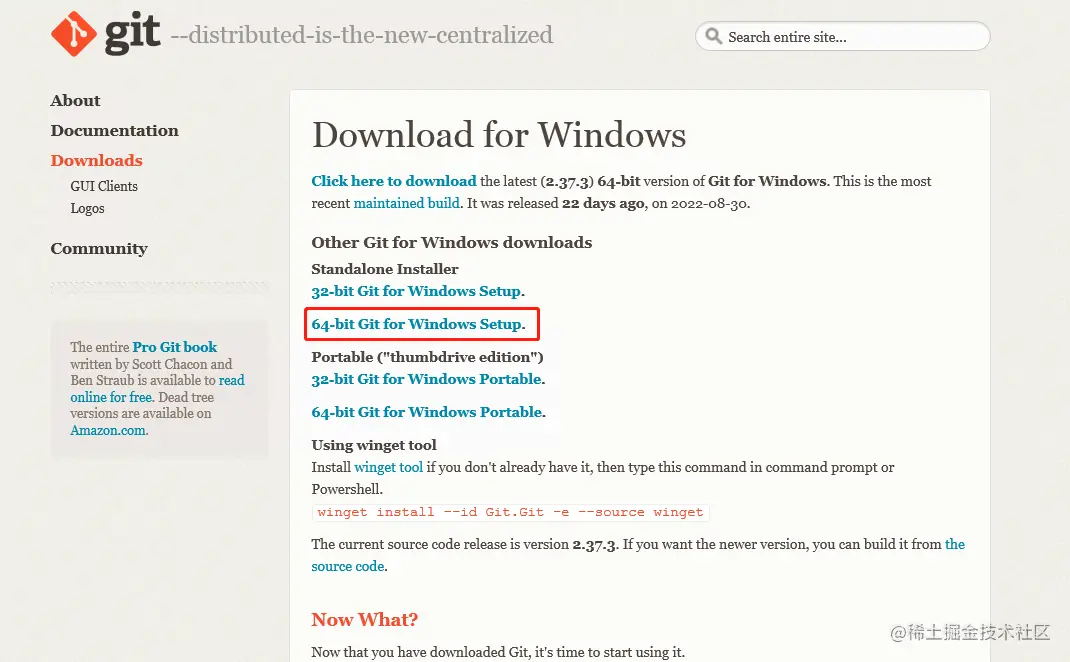Open the About section
The height and width of the screenshot is (662, 1070).
[75, 100]
